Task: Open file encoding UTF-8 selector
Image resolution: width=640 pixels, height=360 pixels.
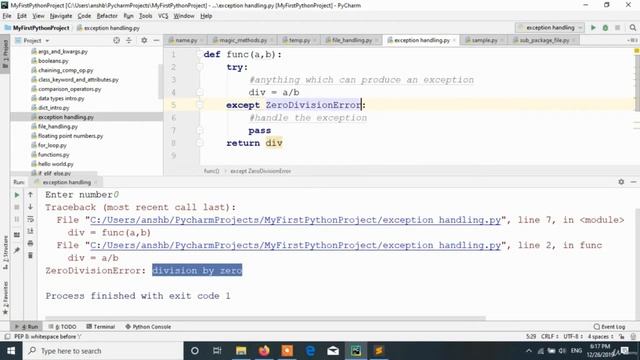Action: [x=573, y=337]
